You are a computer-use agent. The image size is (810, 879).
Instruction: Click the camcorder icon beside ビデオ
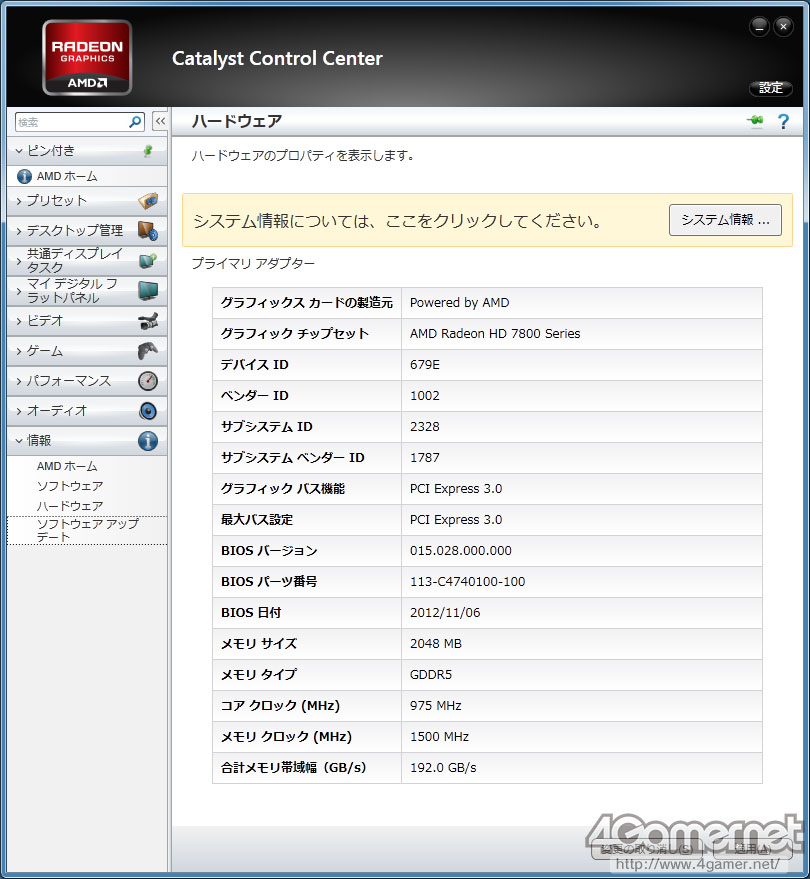(148, 321)
